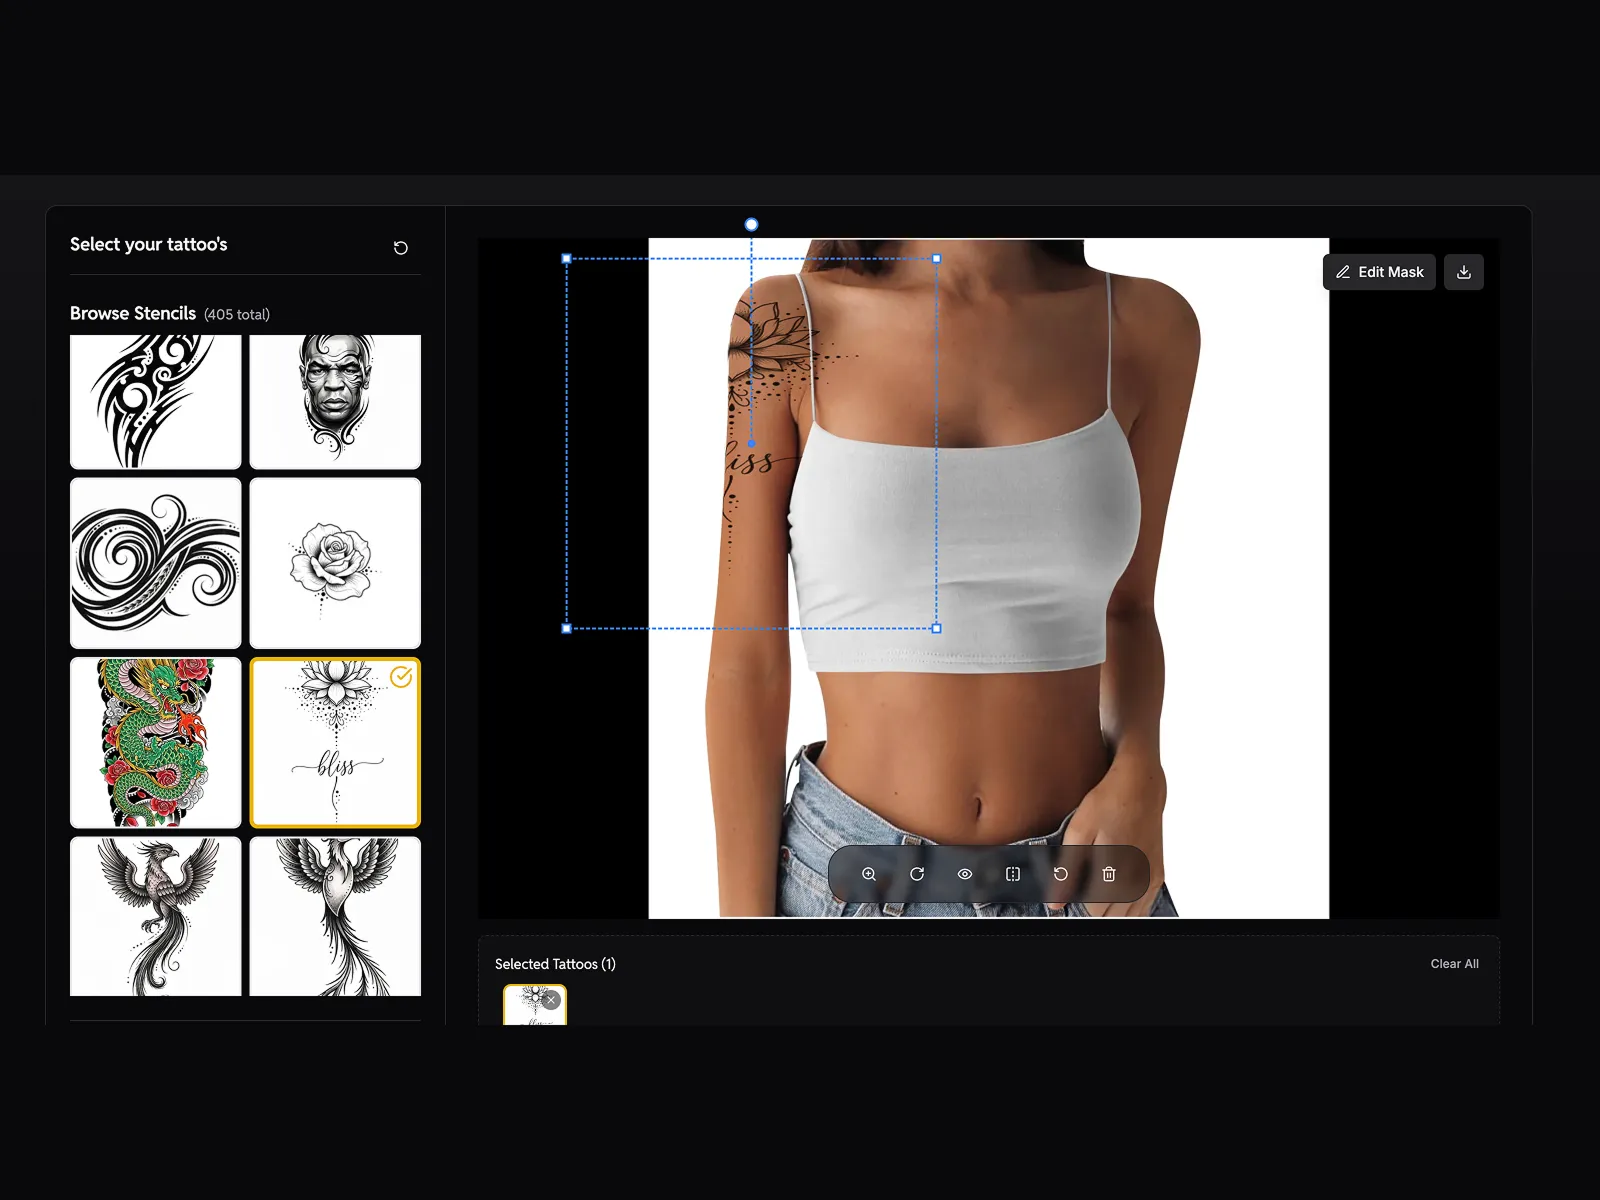Click the counter-clockwise reset icon in toolbar

coord(1061,874)
